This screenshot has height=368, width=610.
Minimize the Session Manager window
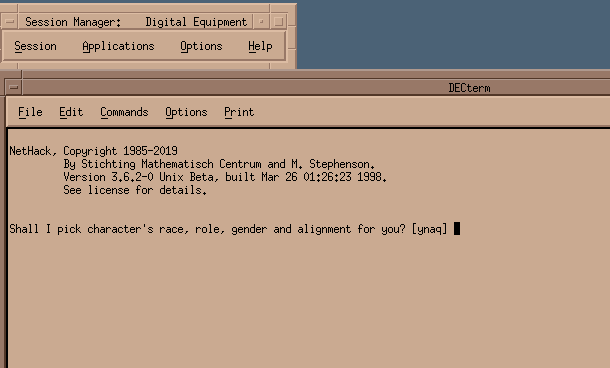(261, 22)
